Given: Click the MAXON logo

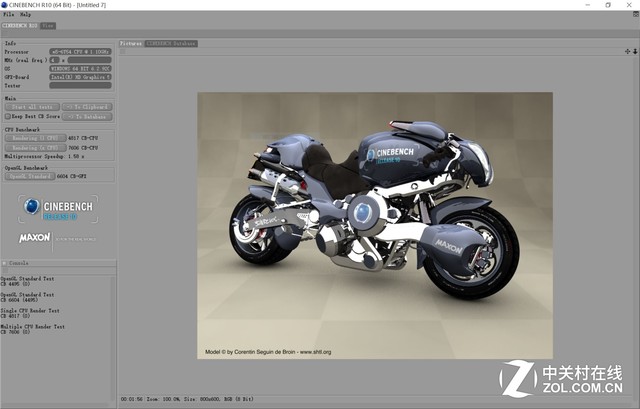Looking at the screenshot, I should click(x=34, y=239).
